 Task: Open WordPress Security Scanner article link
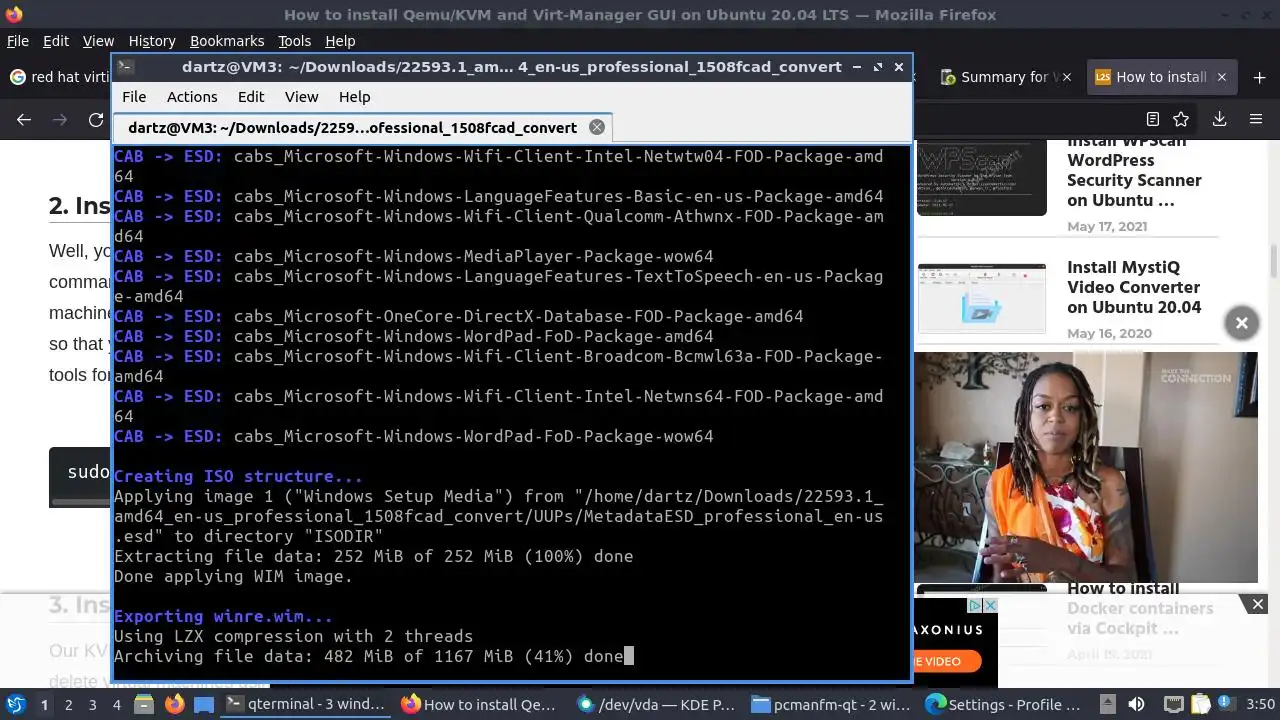click(x=1134, y=172)
